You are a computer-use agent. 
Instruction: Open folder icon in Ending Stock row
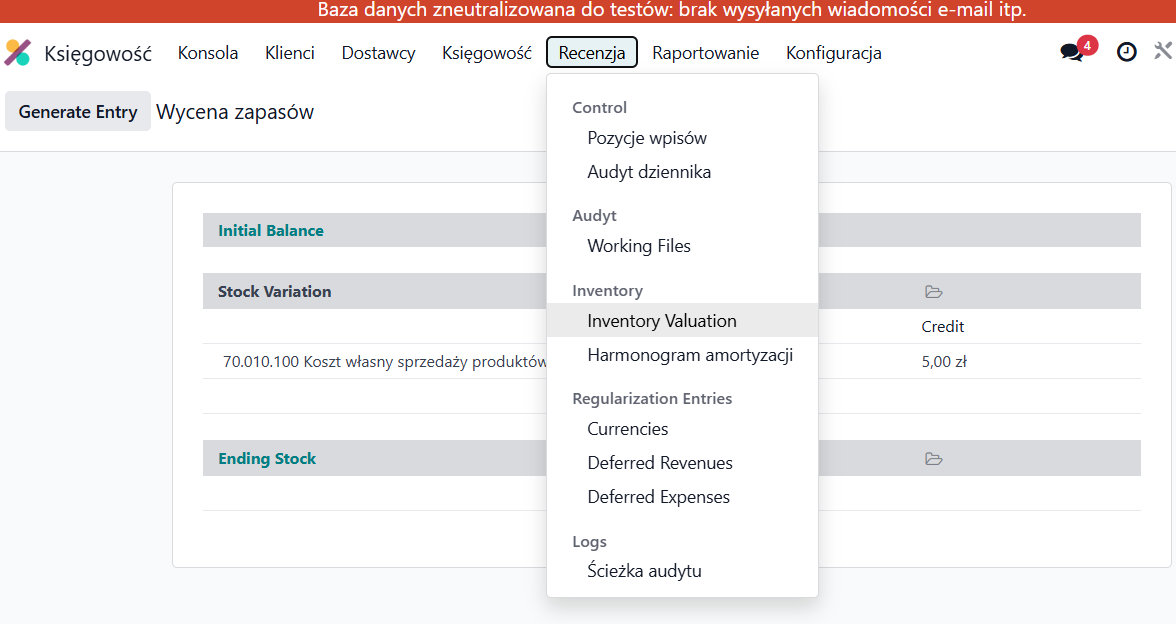click(x=934, y=459)
